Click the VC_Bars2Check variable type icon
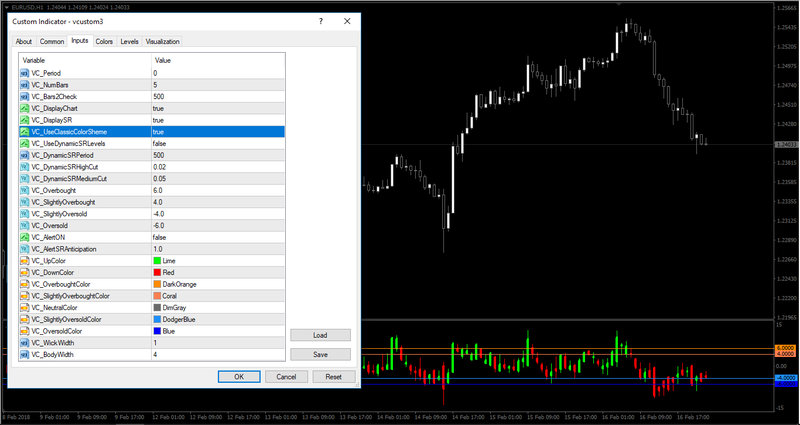800x425 pixels. pyautogui.click(x=24, y=96)
